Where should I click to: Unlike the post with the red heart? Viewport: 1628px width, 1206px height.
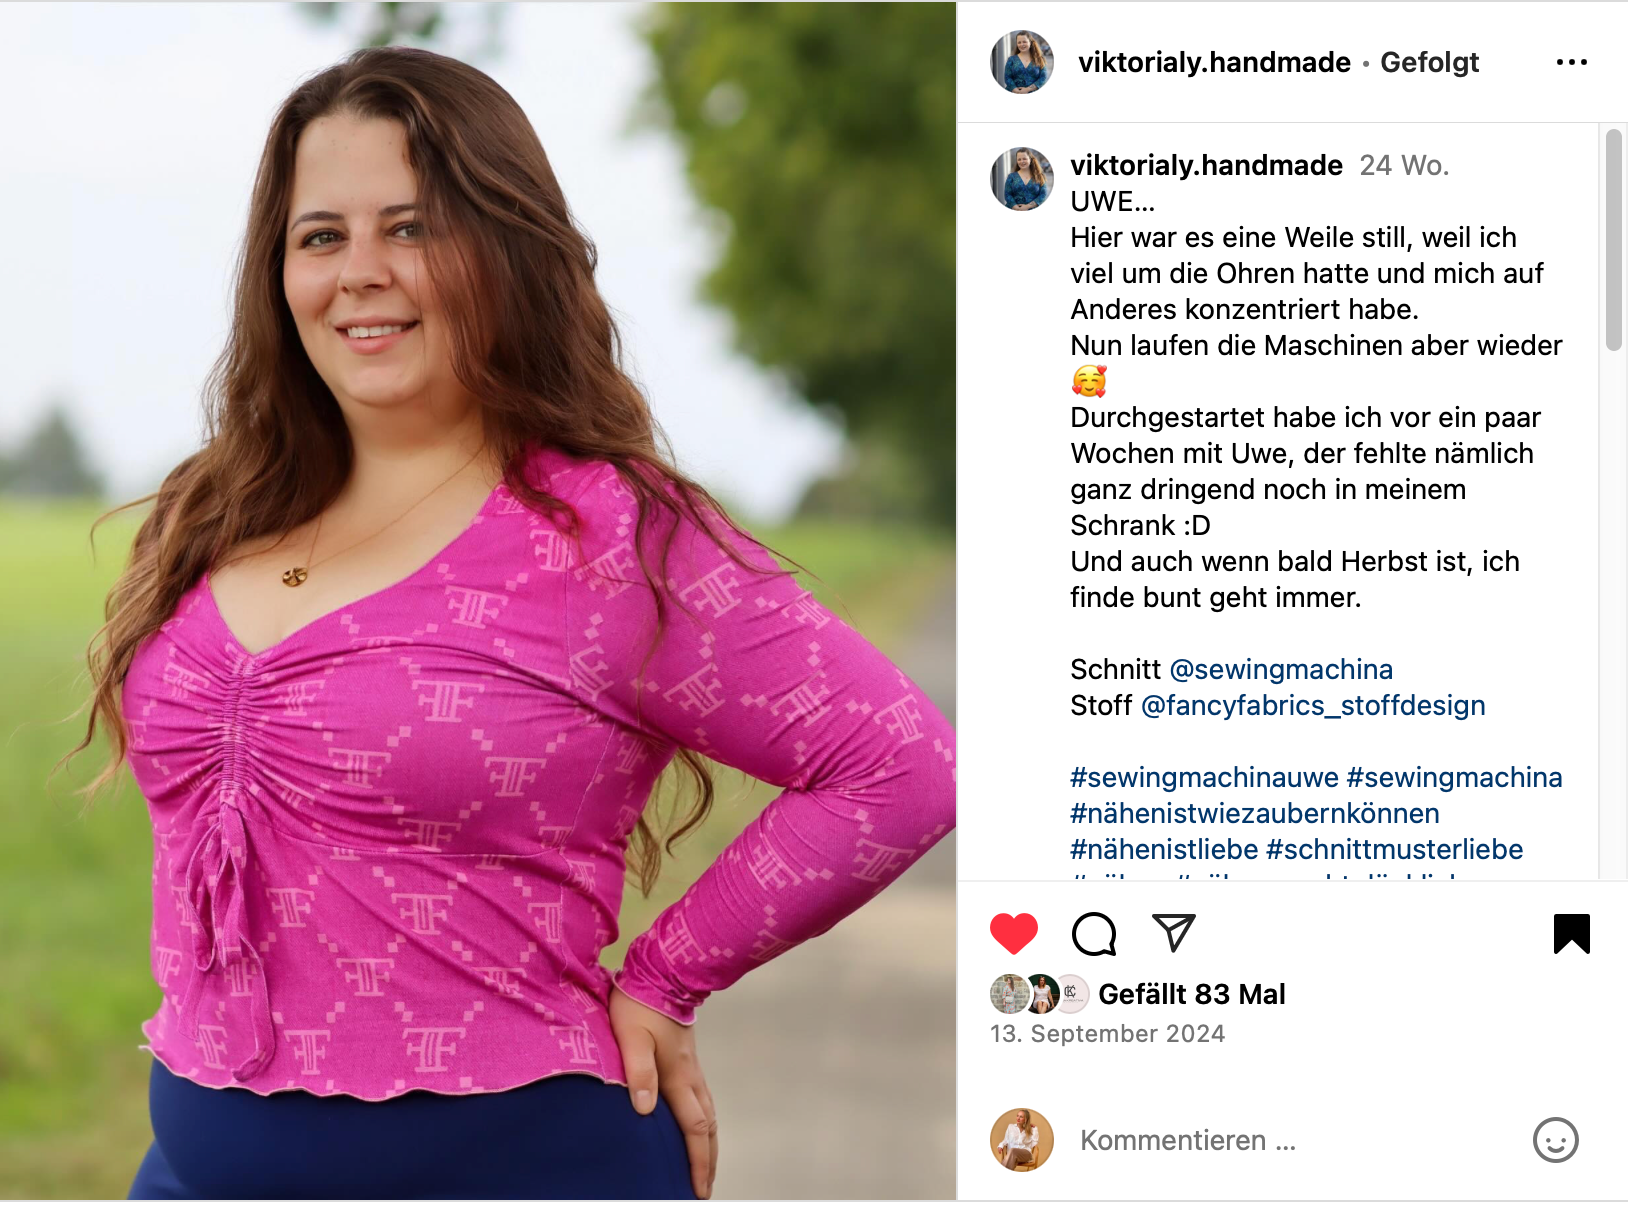tap(1014, 934)
